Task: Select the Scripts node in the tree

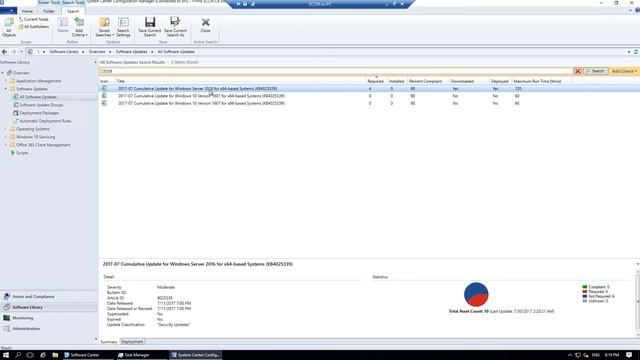Action: click(x=22, y=153)
